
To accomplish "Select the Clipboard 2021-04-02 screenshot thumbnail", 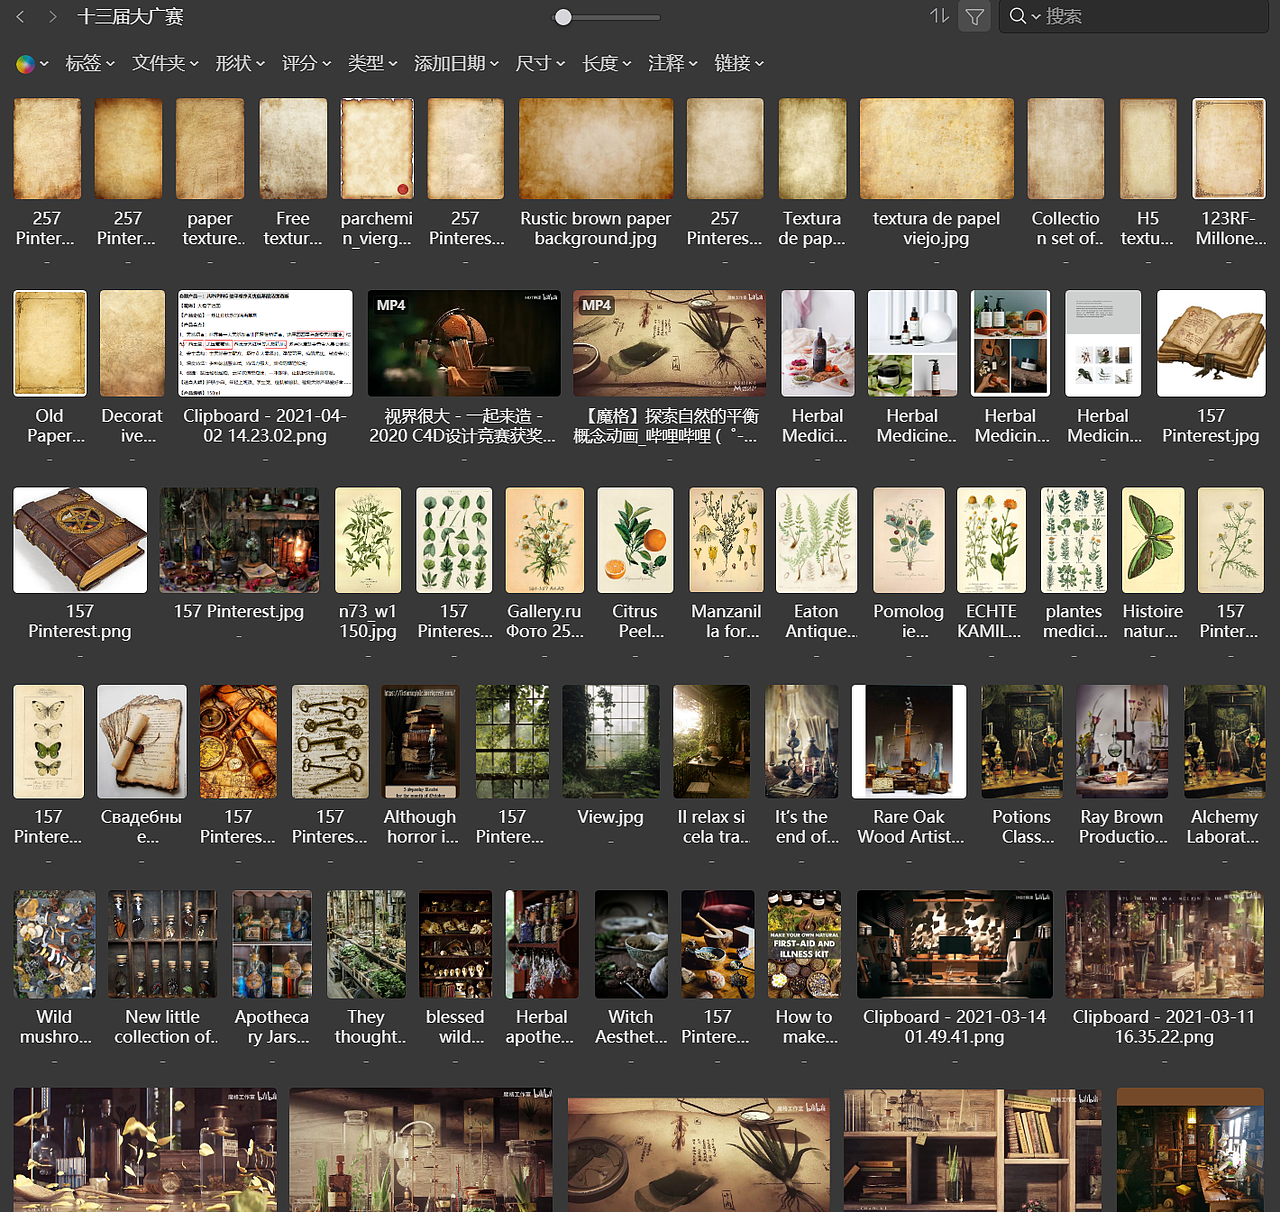I will pos(265,344).
